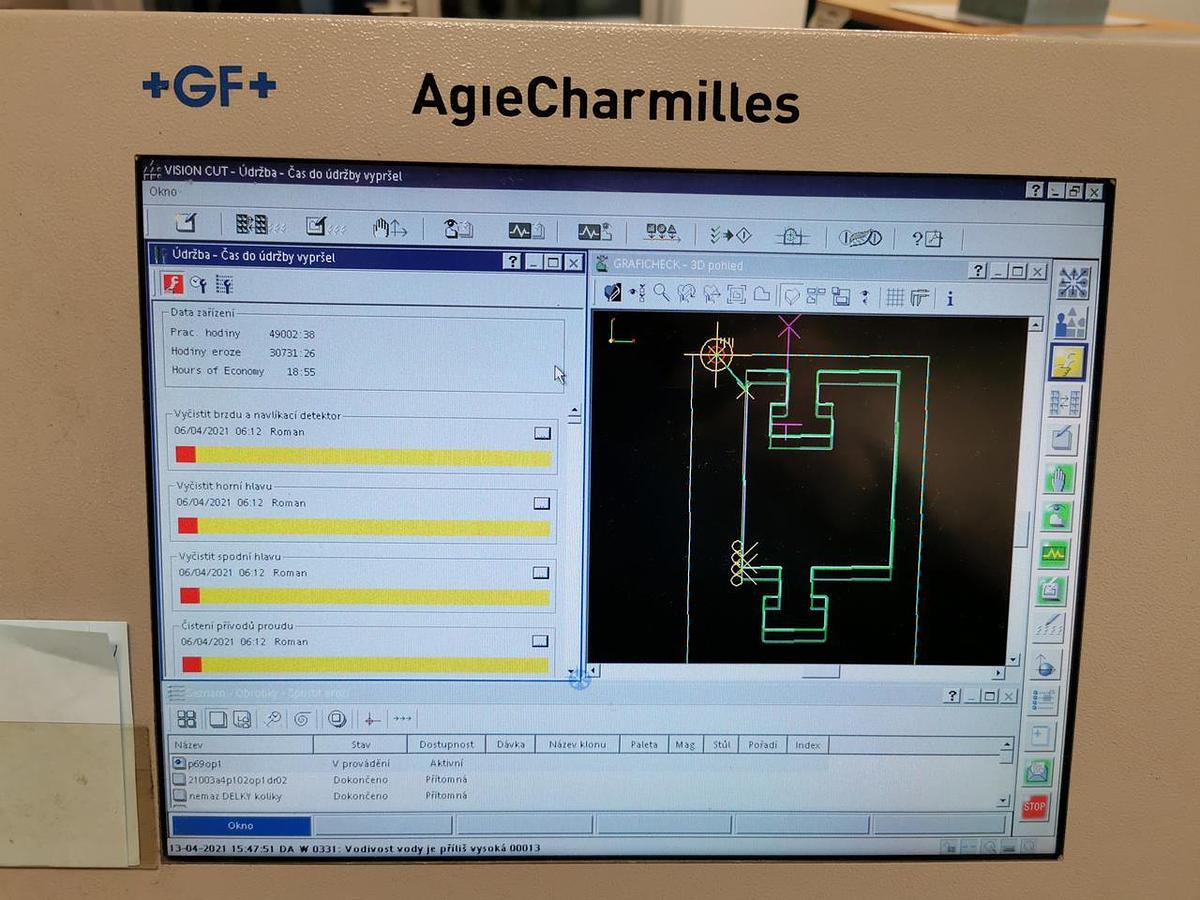Click the green eye over dome sidebar icon
This screenshot has width=1200, height=900.
pos(1056,516)
